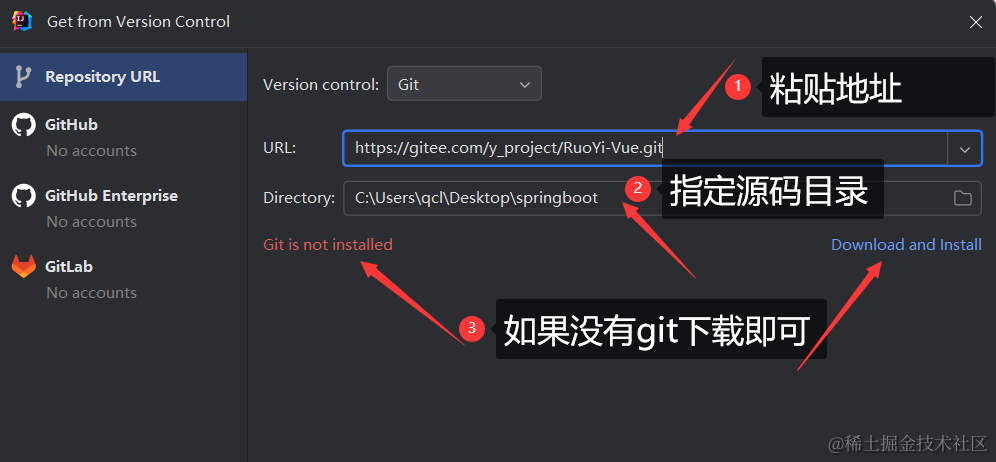Click inside the Directory path field
This screenshot has height=462, width=996.
(x=648, y=198)
